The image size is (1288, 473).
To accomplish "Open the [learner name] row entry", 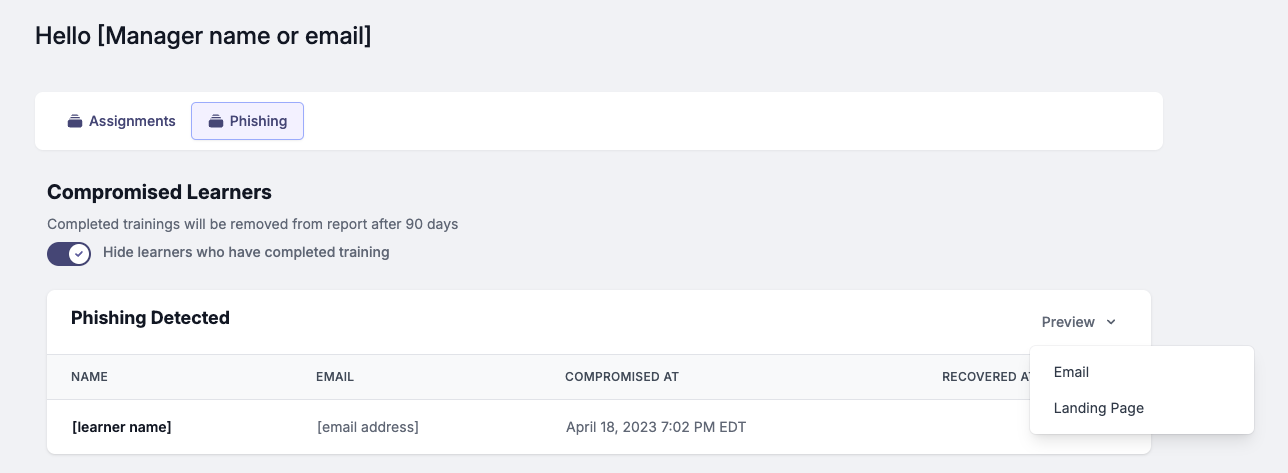I will [121, 427].
